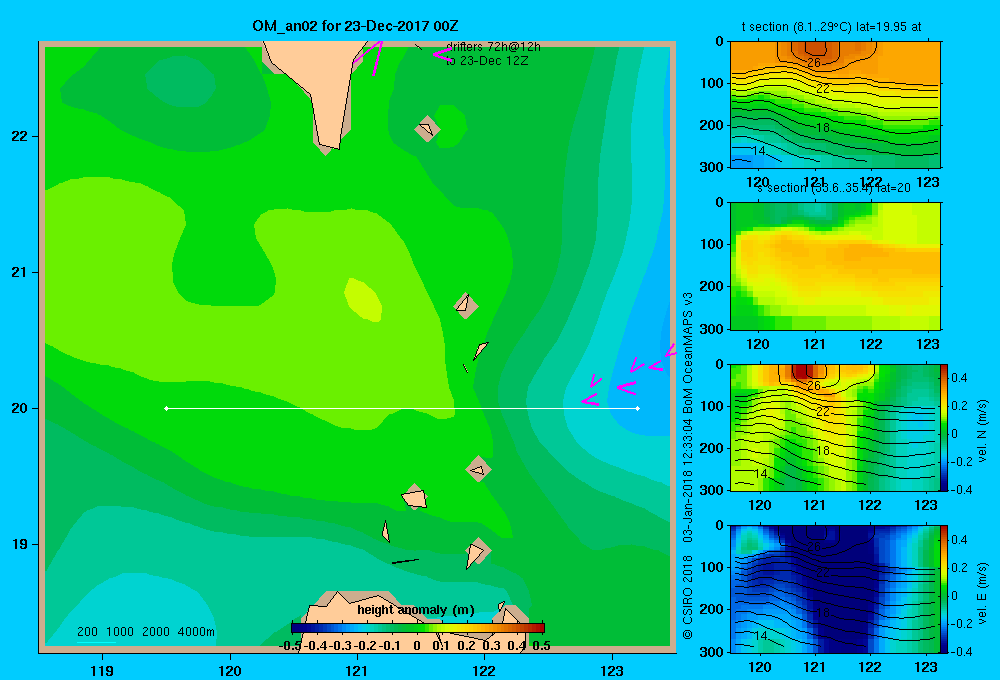Click the "0.5" value at the height anomaly colorbar's right end

point(541,646)
